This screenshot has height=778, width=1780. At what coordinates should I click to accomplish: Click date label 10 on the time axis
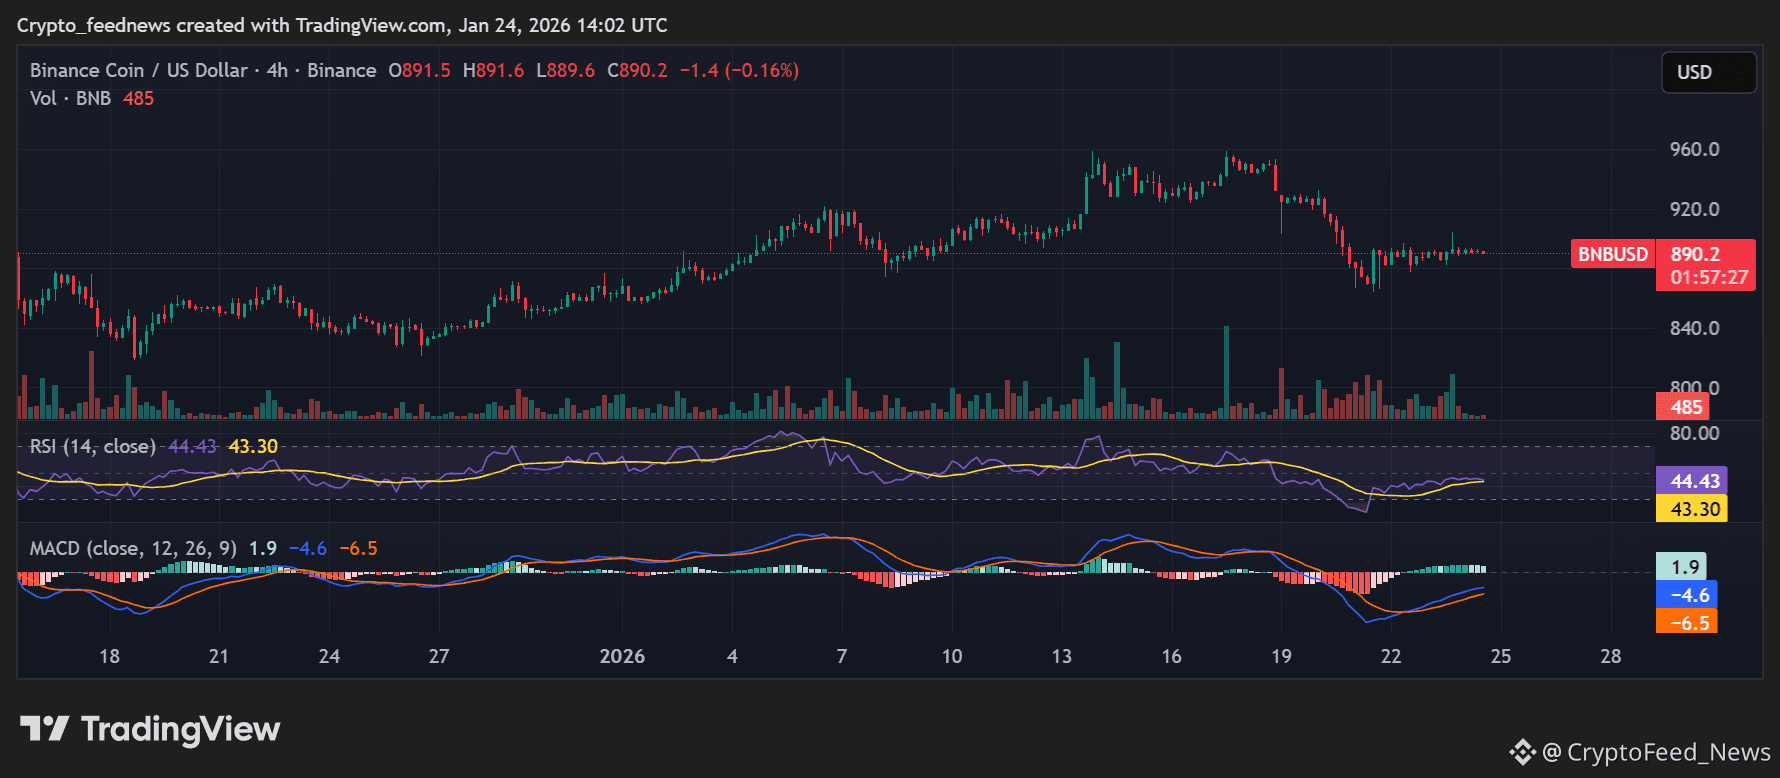pyautogui.click(x=952, y=656)
